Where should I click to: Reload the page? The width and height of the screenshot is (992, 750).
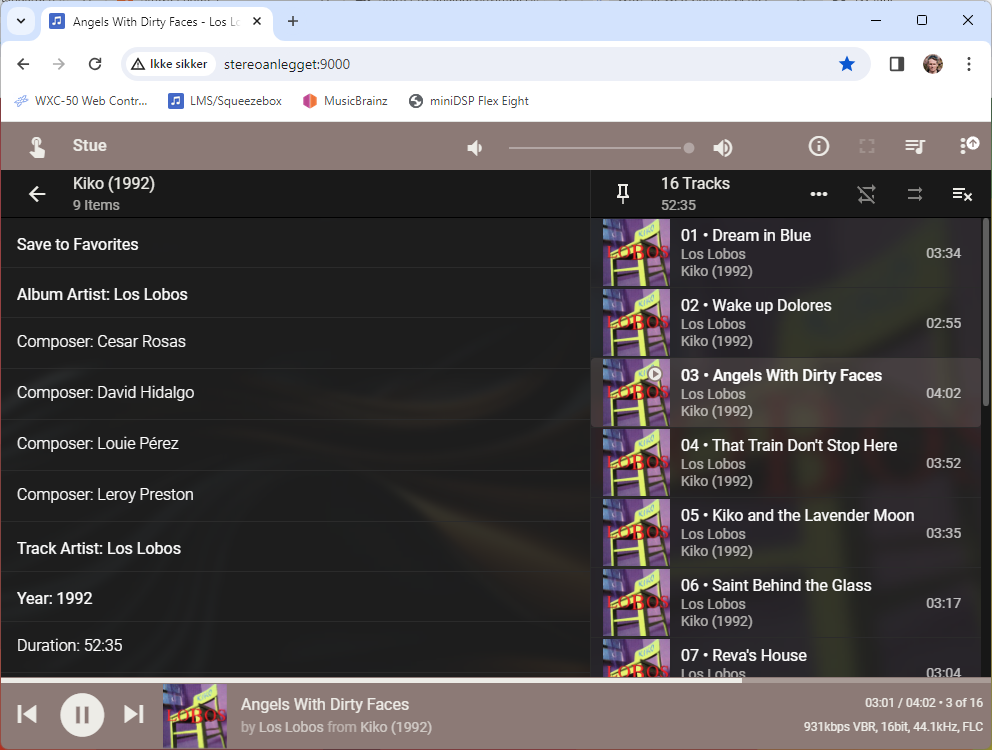tap(95, 64)
